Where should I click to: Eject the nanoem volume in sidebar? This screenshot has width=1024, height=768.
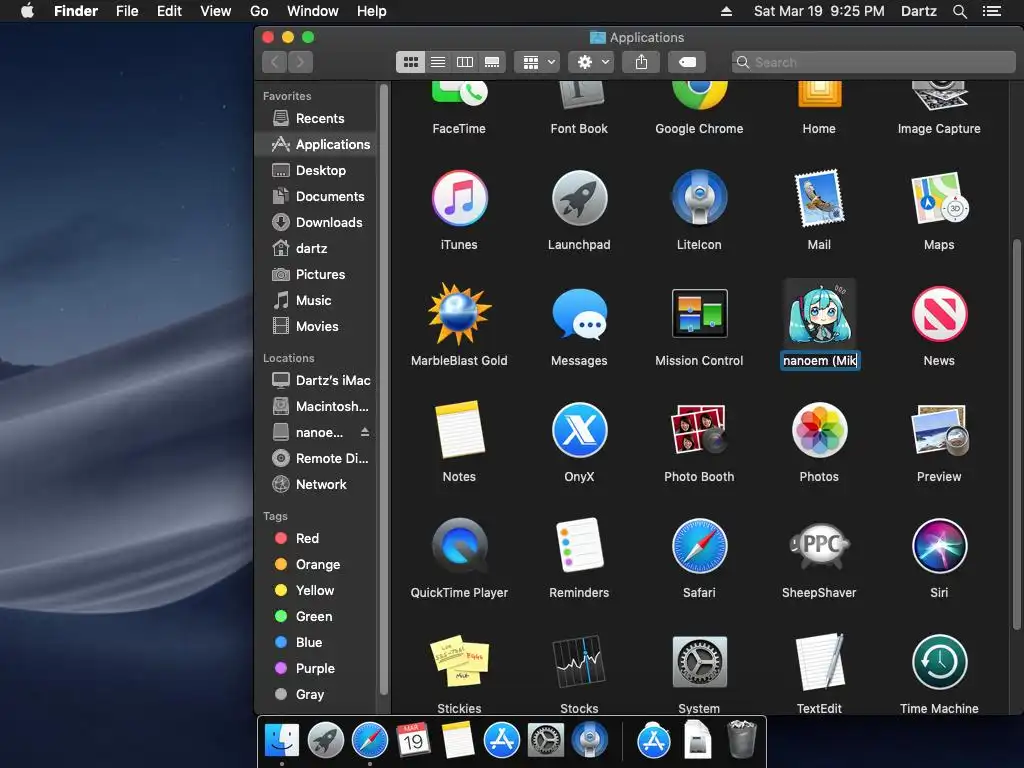tap(365, 432)
